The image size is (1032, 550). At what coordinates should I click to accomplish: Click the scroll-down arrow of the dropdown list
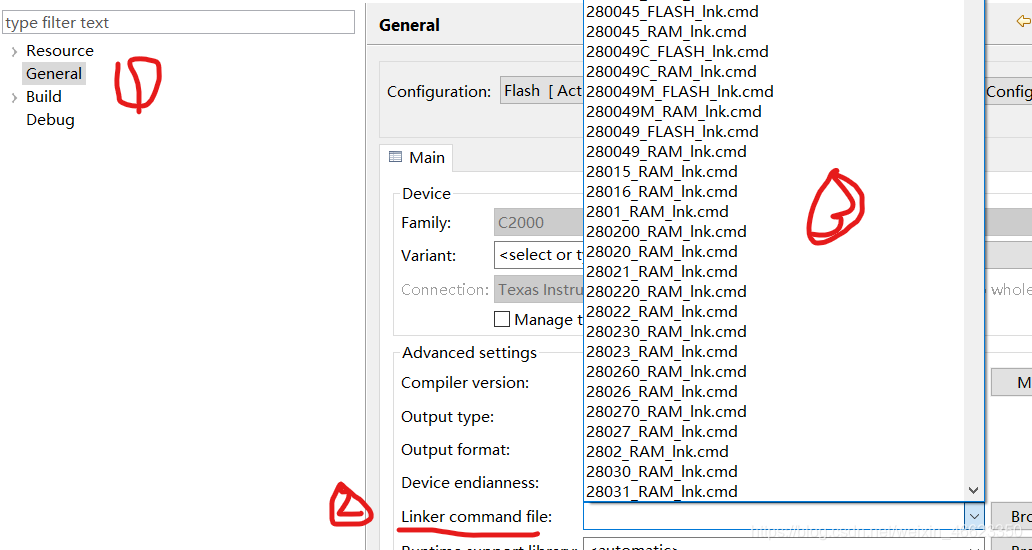point(974,491)
